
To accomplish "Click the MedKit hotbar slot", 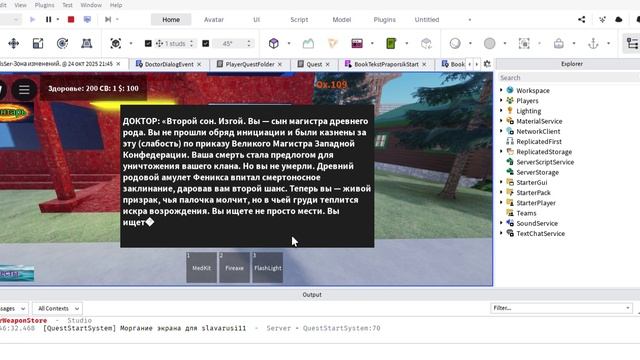I will coord(202,267).
